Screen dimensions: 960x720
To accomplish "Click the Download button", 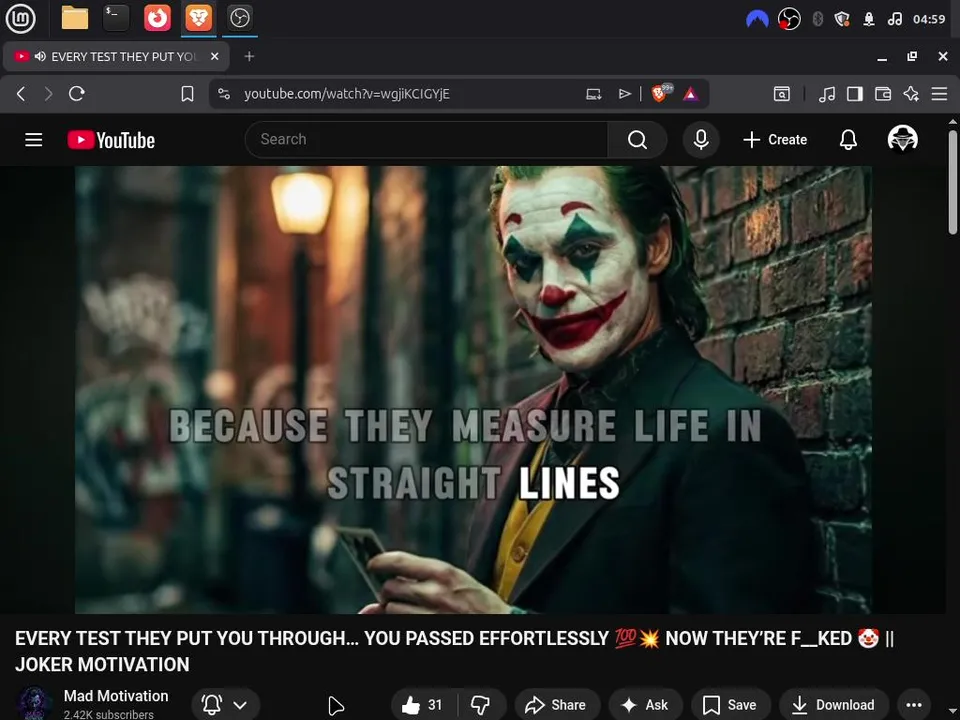I will tap(834, 705).
